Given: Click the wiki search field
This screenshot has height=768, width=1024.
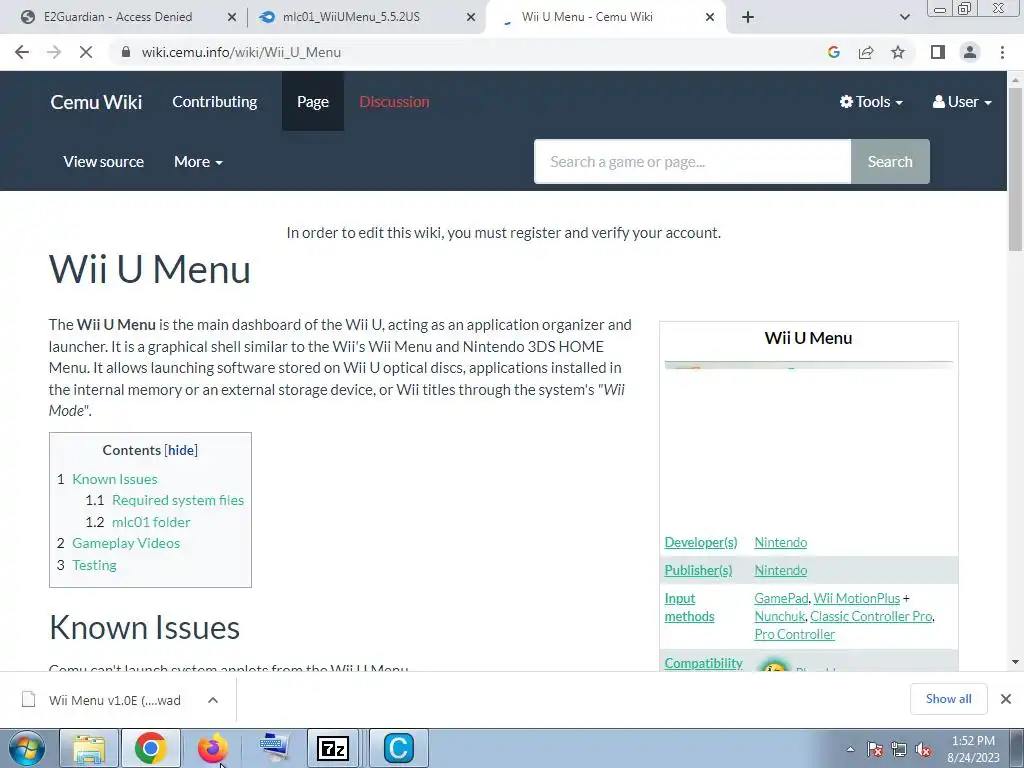Looking at the screenshot, I should (x=692, y=161).
